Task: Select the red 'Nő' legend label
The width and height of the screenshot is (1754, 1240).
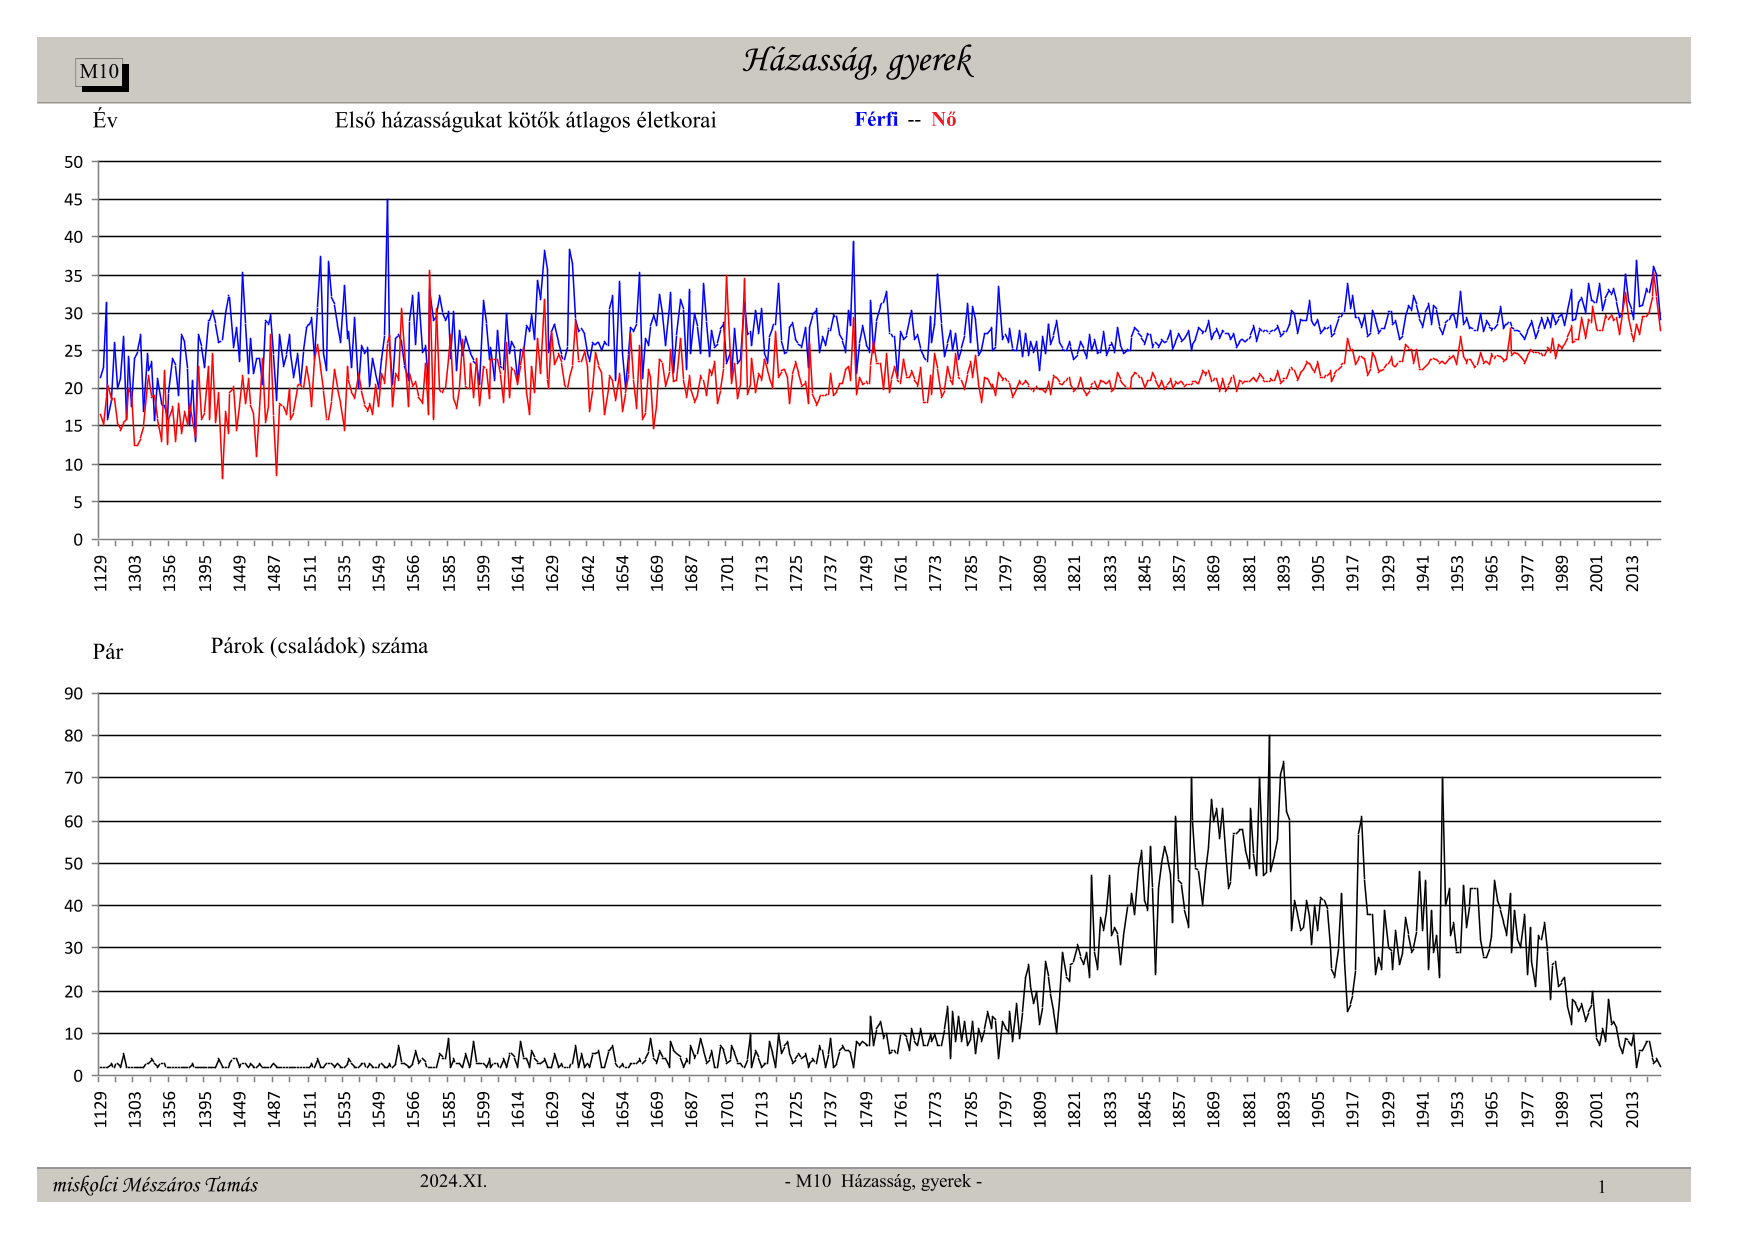Action: point(943,119)
